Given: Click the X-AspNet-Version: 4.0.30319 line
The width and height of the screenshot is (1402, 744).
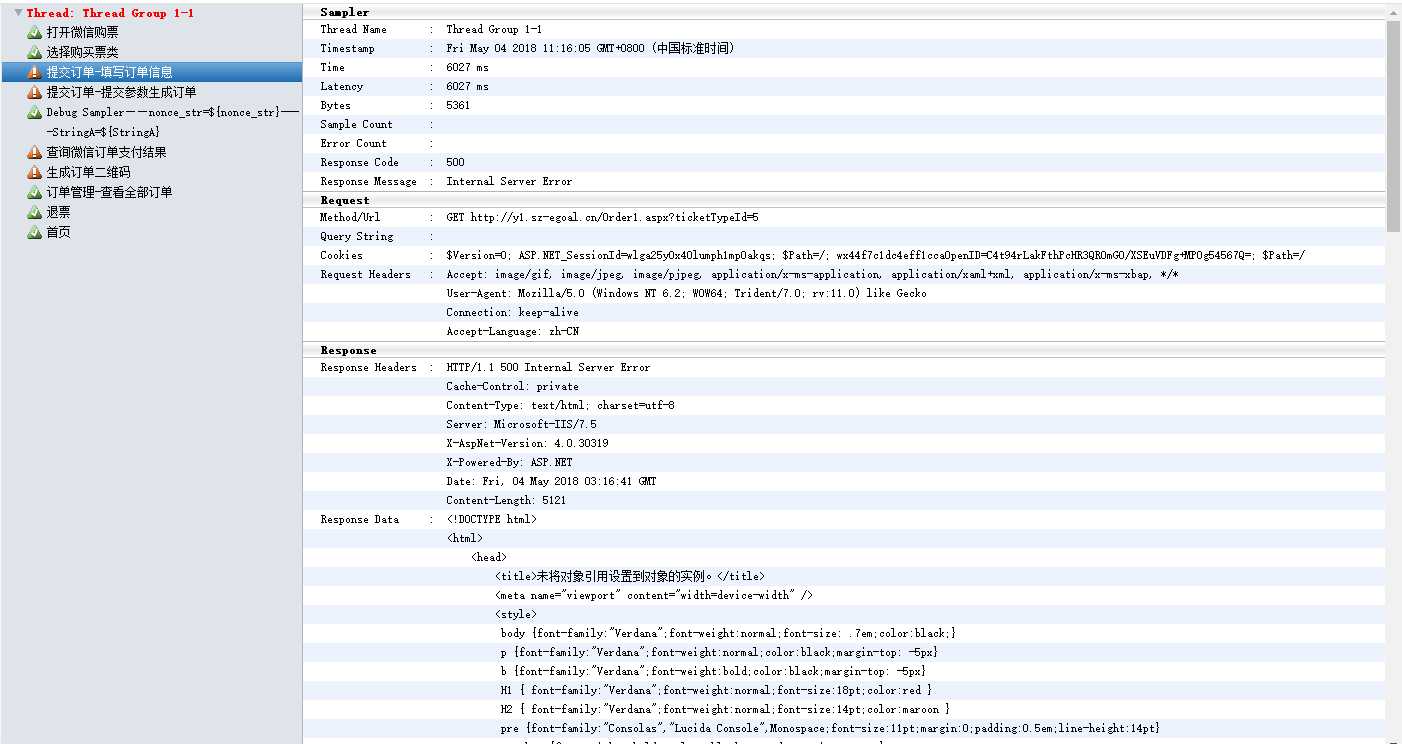Looking at the screenshot, I should [x=527, y=443].
